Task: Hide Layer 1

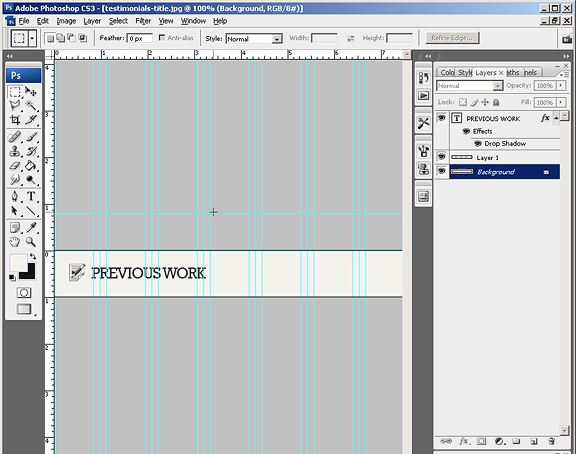Action: coord(442,157)
